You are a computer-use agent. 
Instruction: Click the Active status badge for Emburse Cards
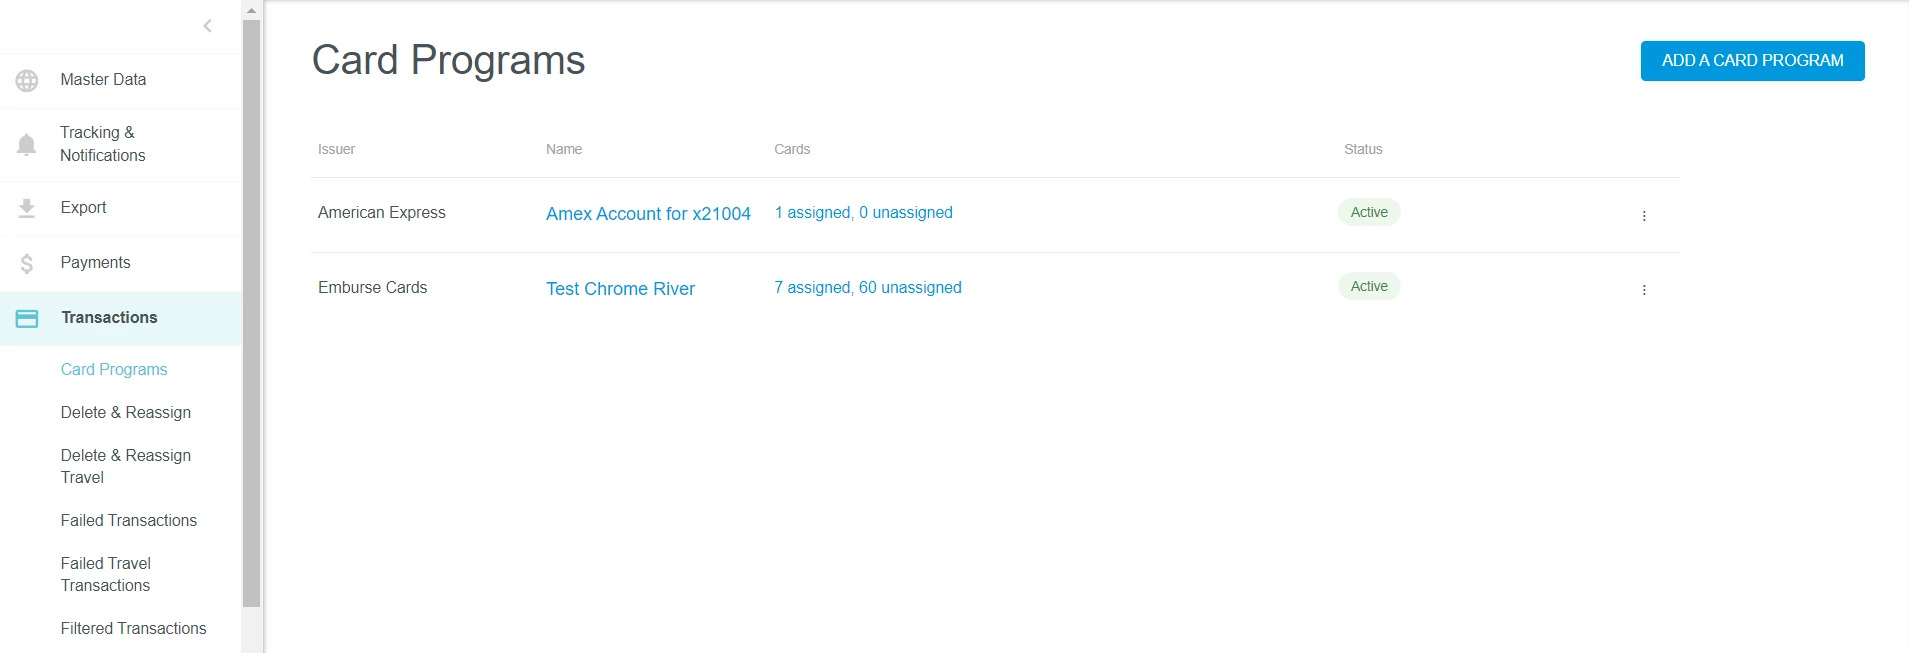[1368, 287]
